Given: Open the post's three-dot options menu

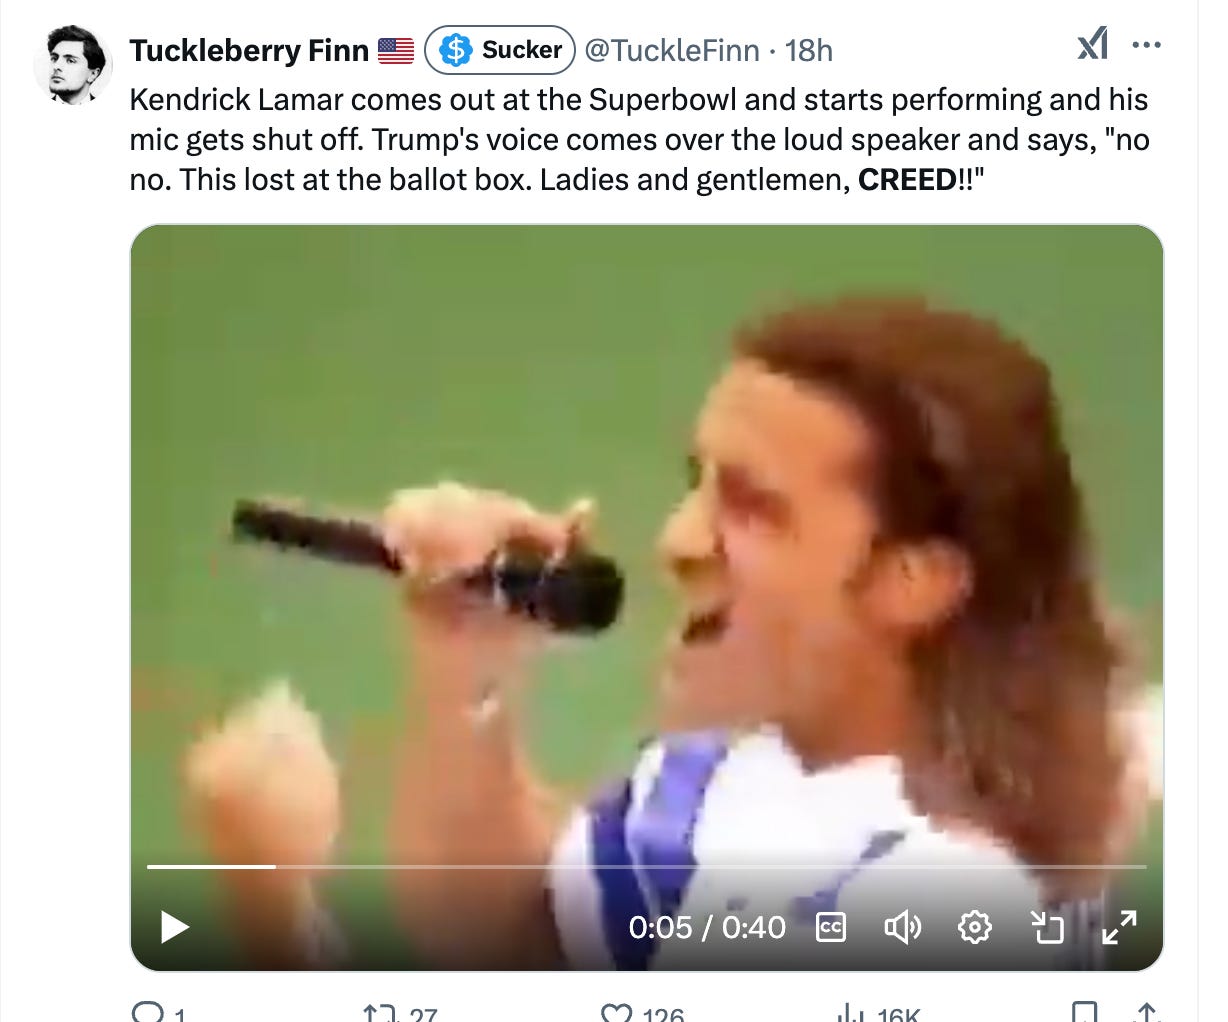Looking at the screenshot, I should point(1146,44).
